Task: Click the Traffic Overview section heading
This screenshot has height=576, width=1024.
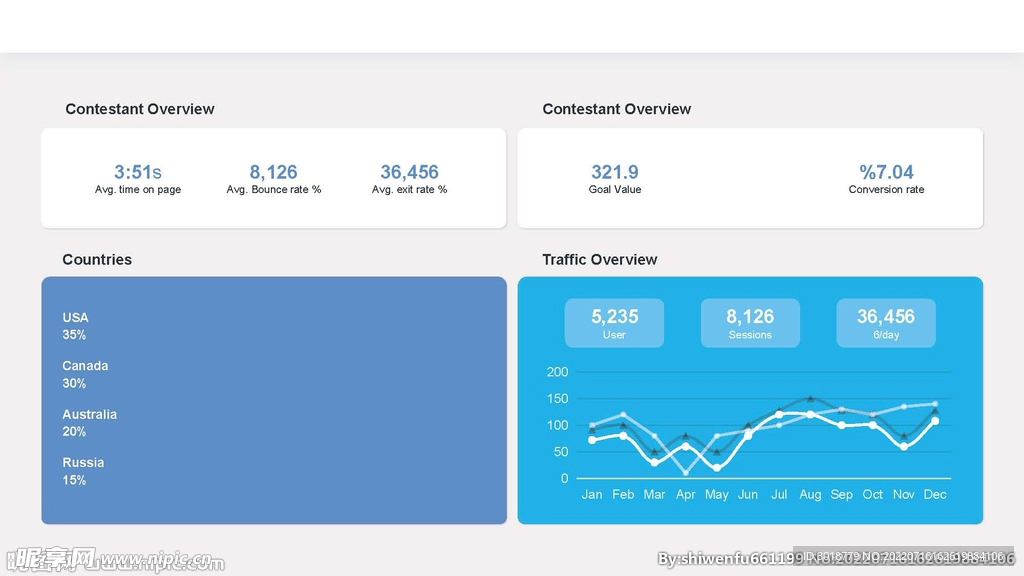Action: [599, 259]
